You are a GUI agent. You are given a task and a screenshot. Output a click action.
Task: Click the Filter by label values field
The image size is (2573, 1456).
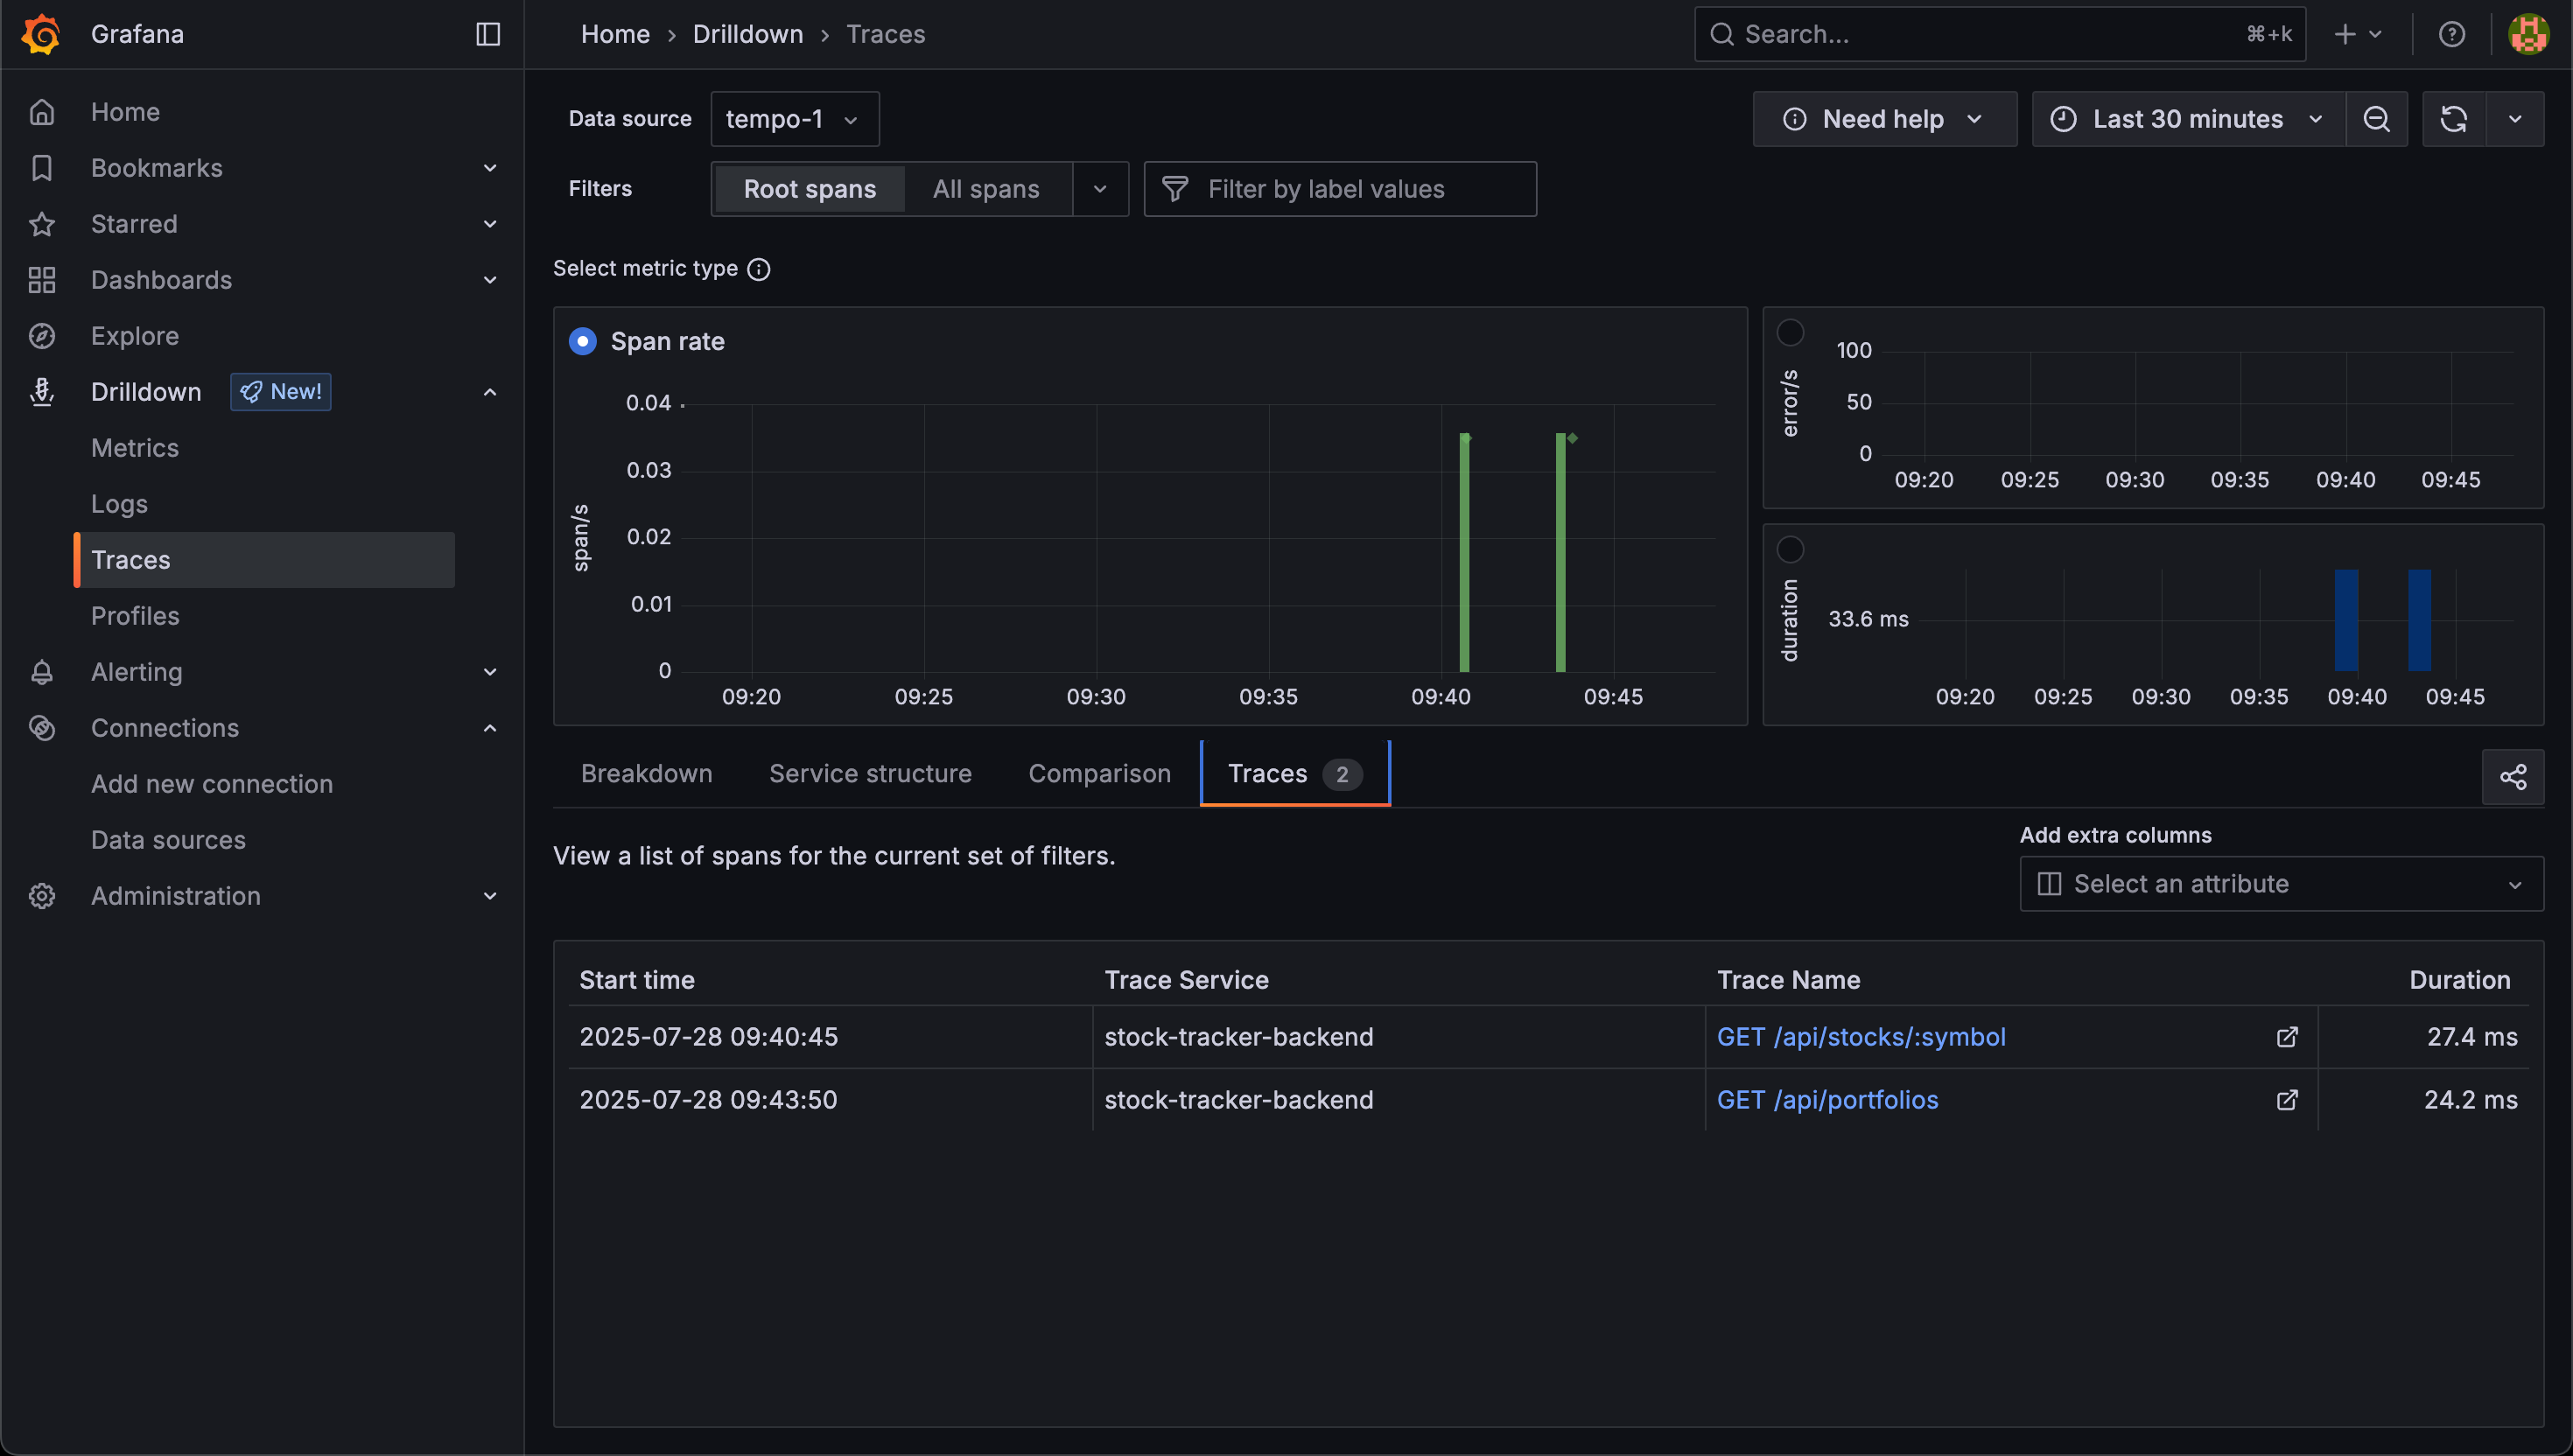1340,189
